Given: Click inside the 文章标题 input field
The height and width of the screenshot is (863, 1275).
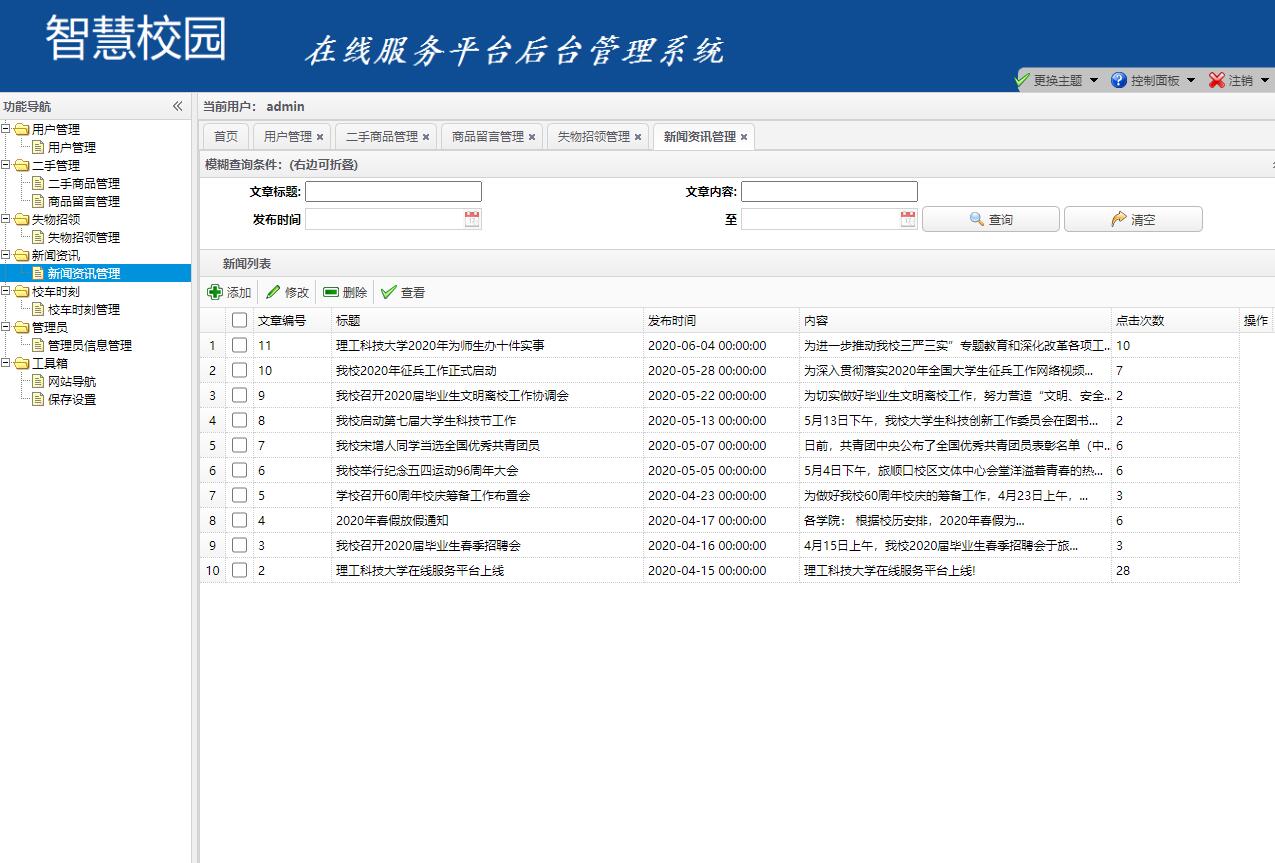Looking at the screenshot, I should coord(392,190).
